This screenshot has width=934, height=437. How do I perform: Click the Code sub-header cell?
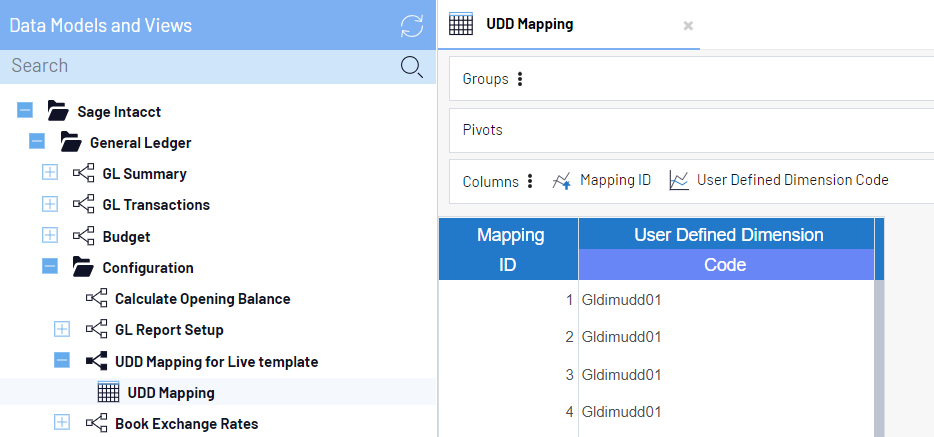click(726, 264)
